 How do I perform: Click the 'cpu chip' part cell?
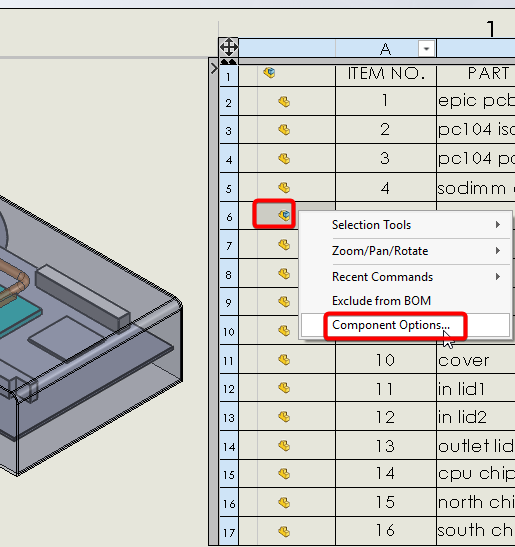coord(476,474)
